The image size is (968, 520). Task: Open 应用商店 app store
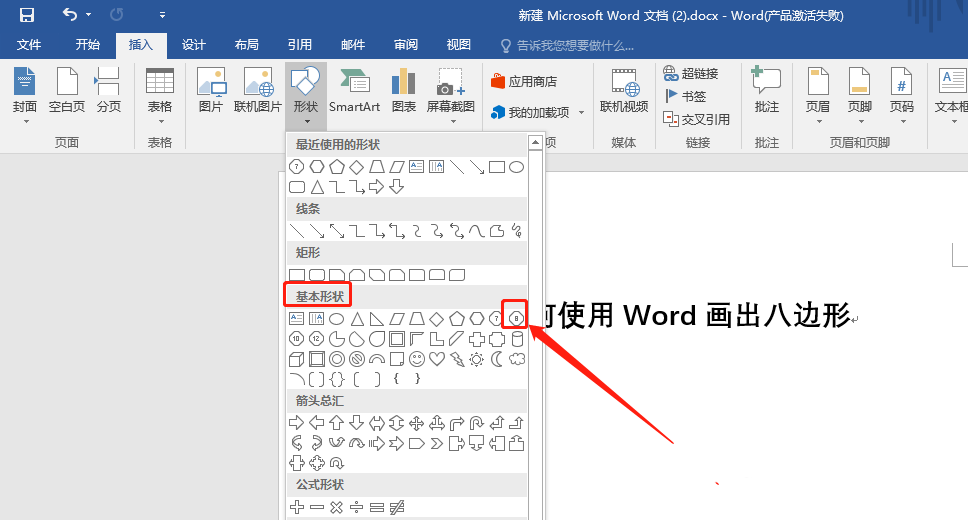point(524,82)
